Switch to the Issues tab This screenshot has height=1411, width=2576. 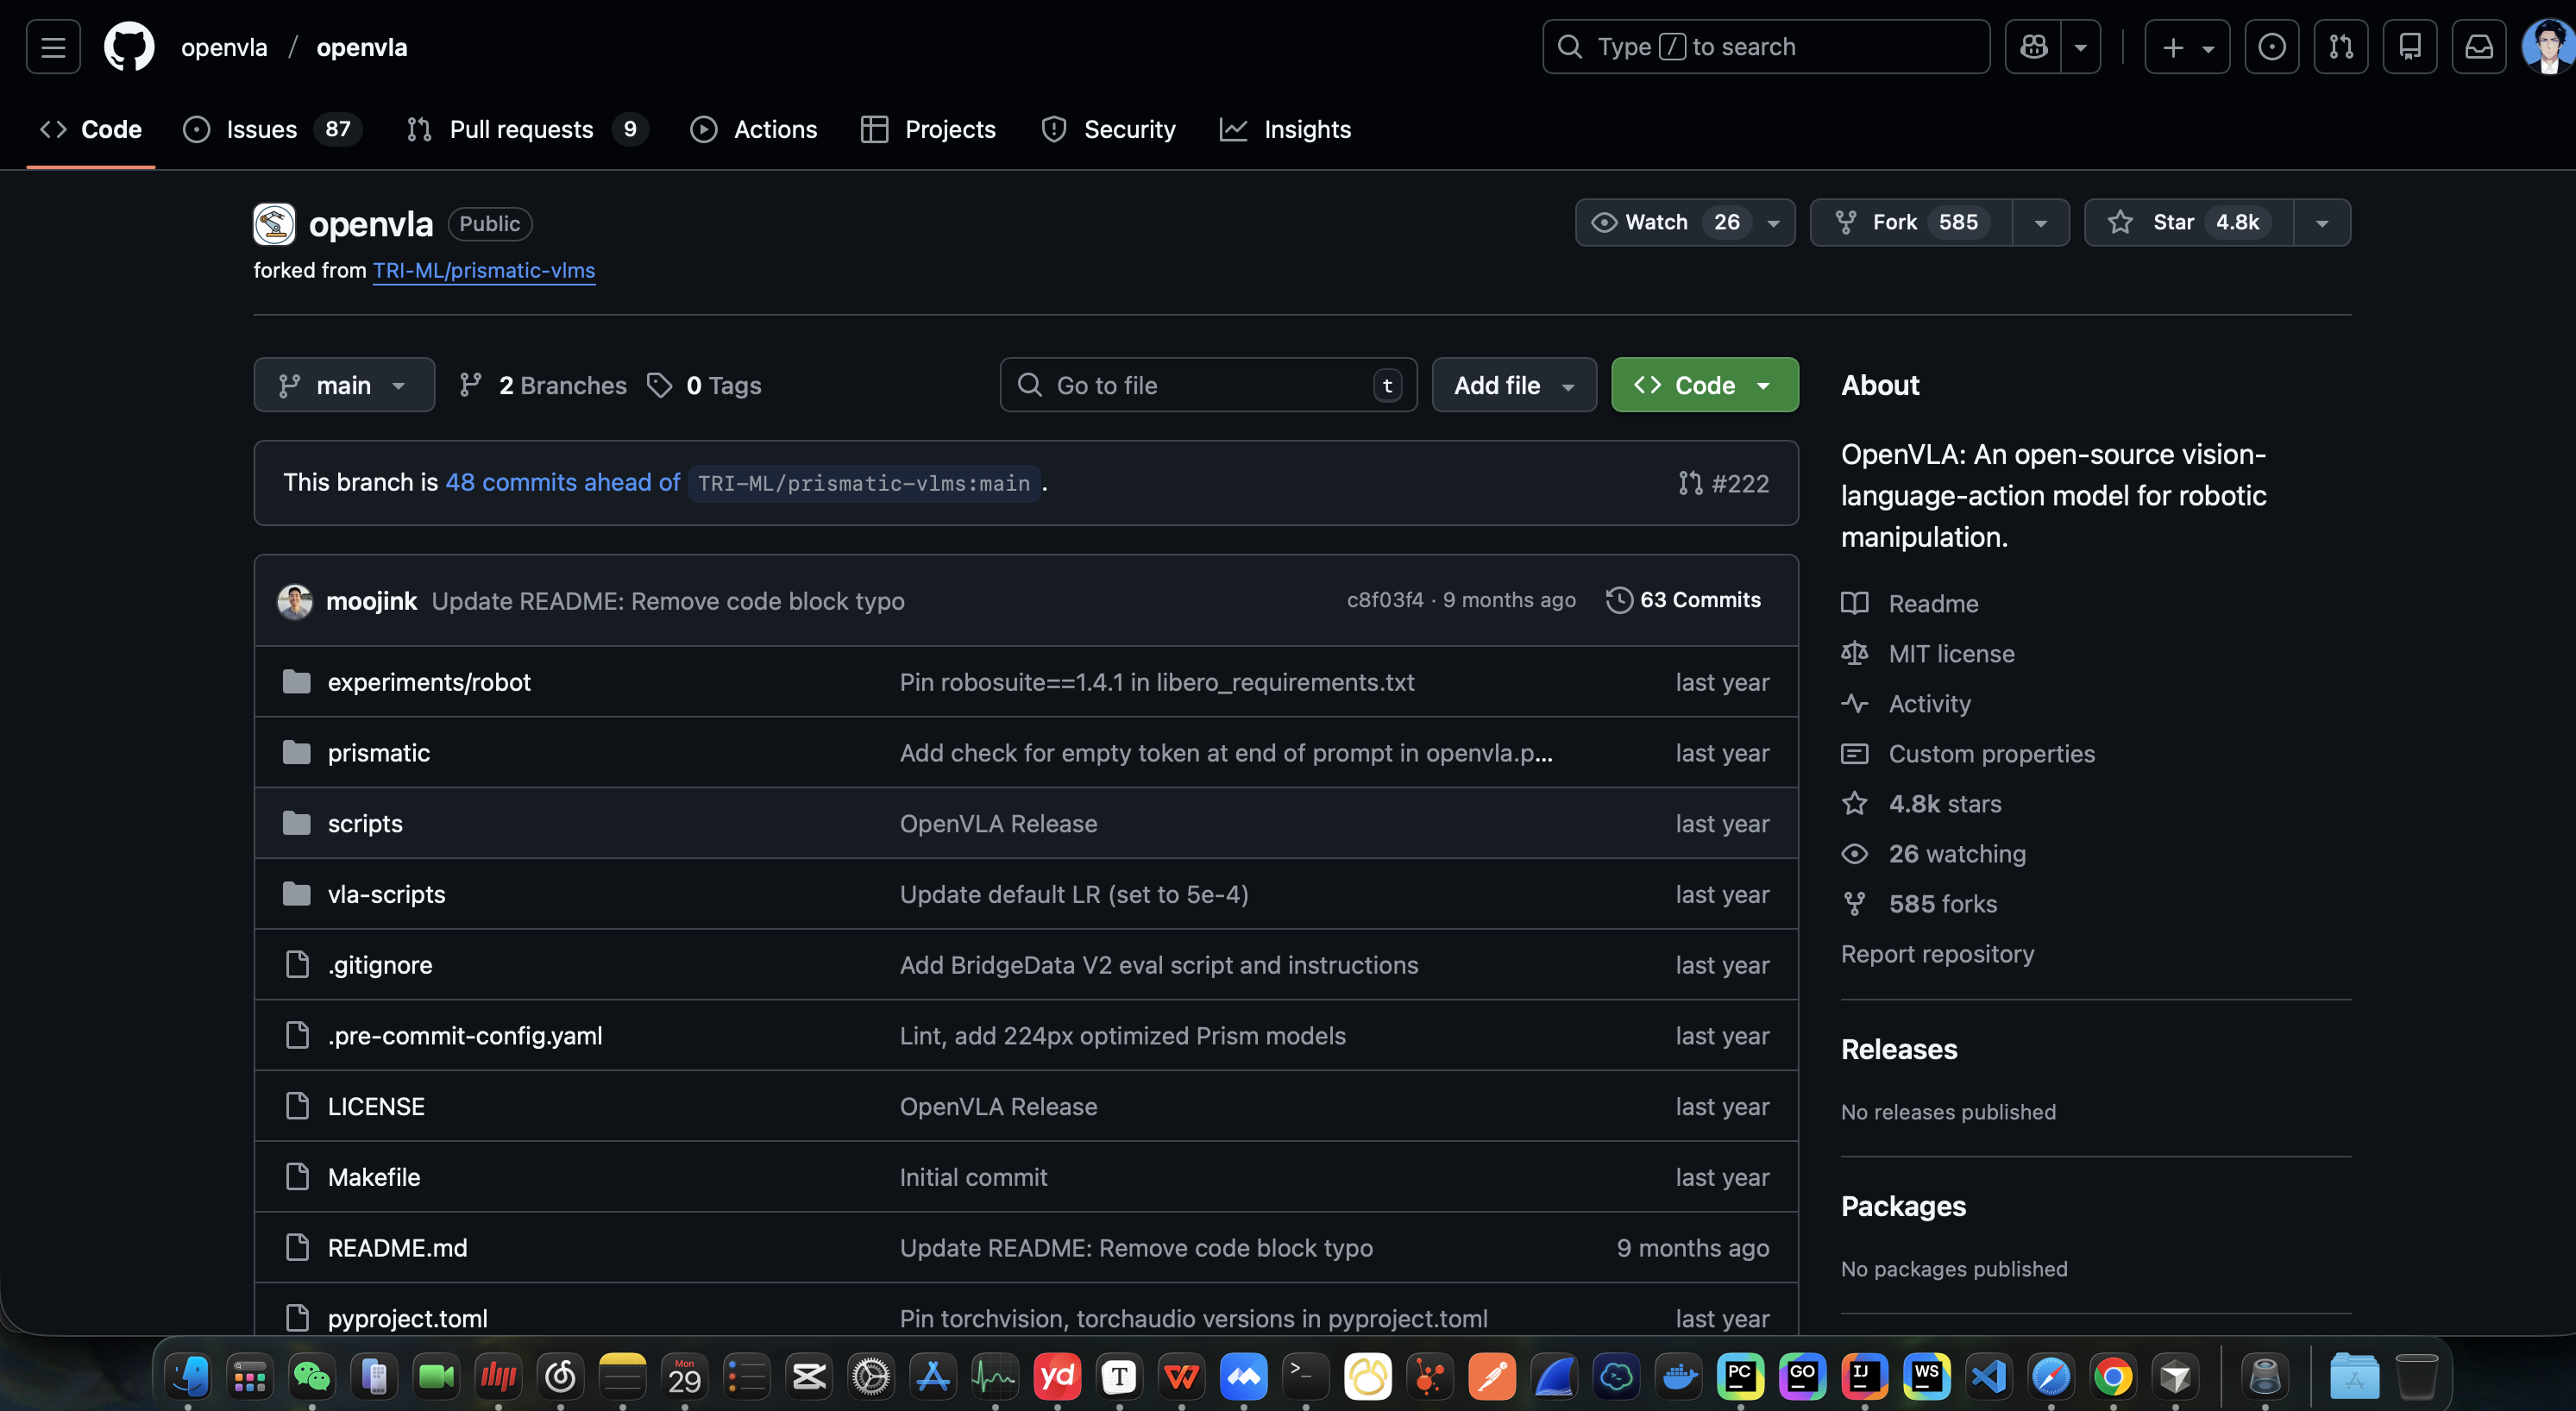coord(262,129)
